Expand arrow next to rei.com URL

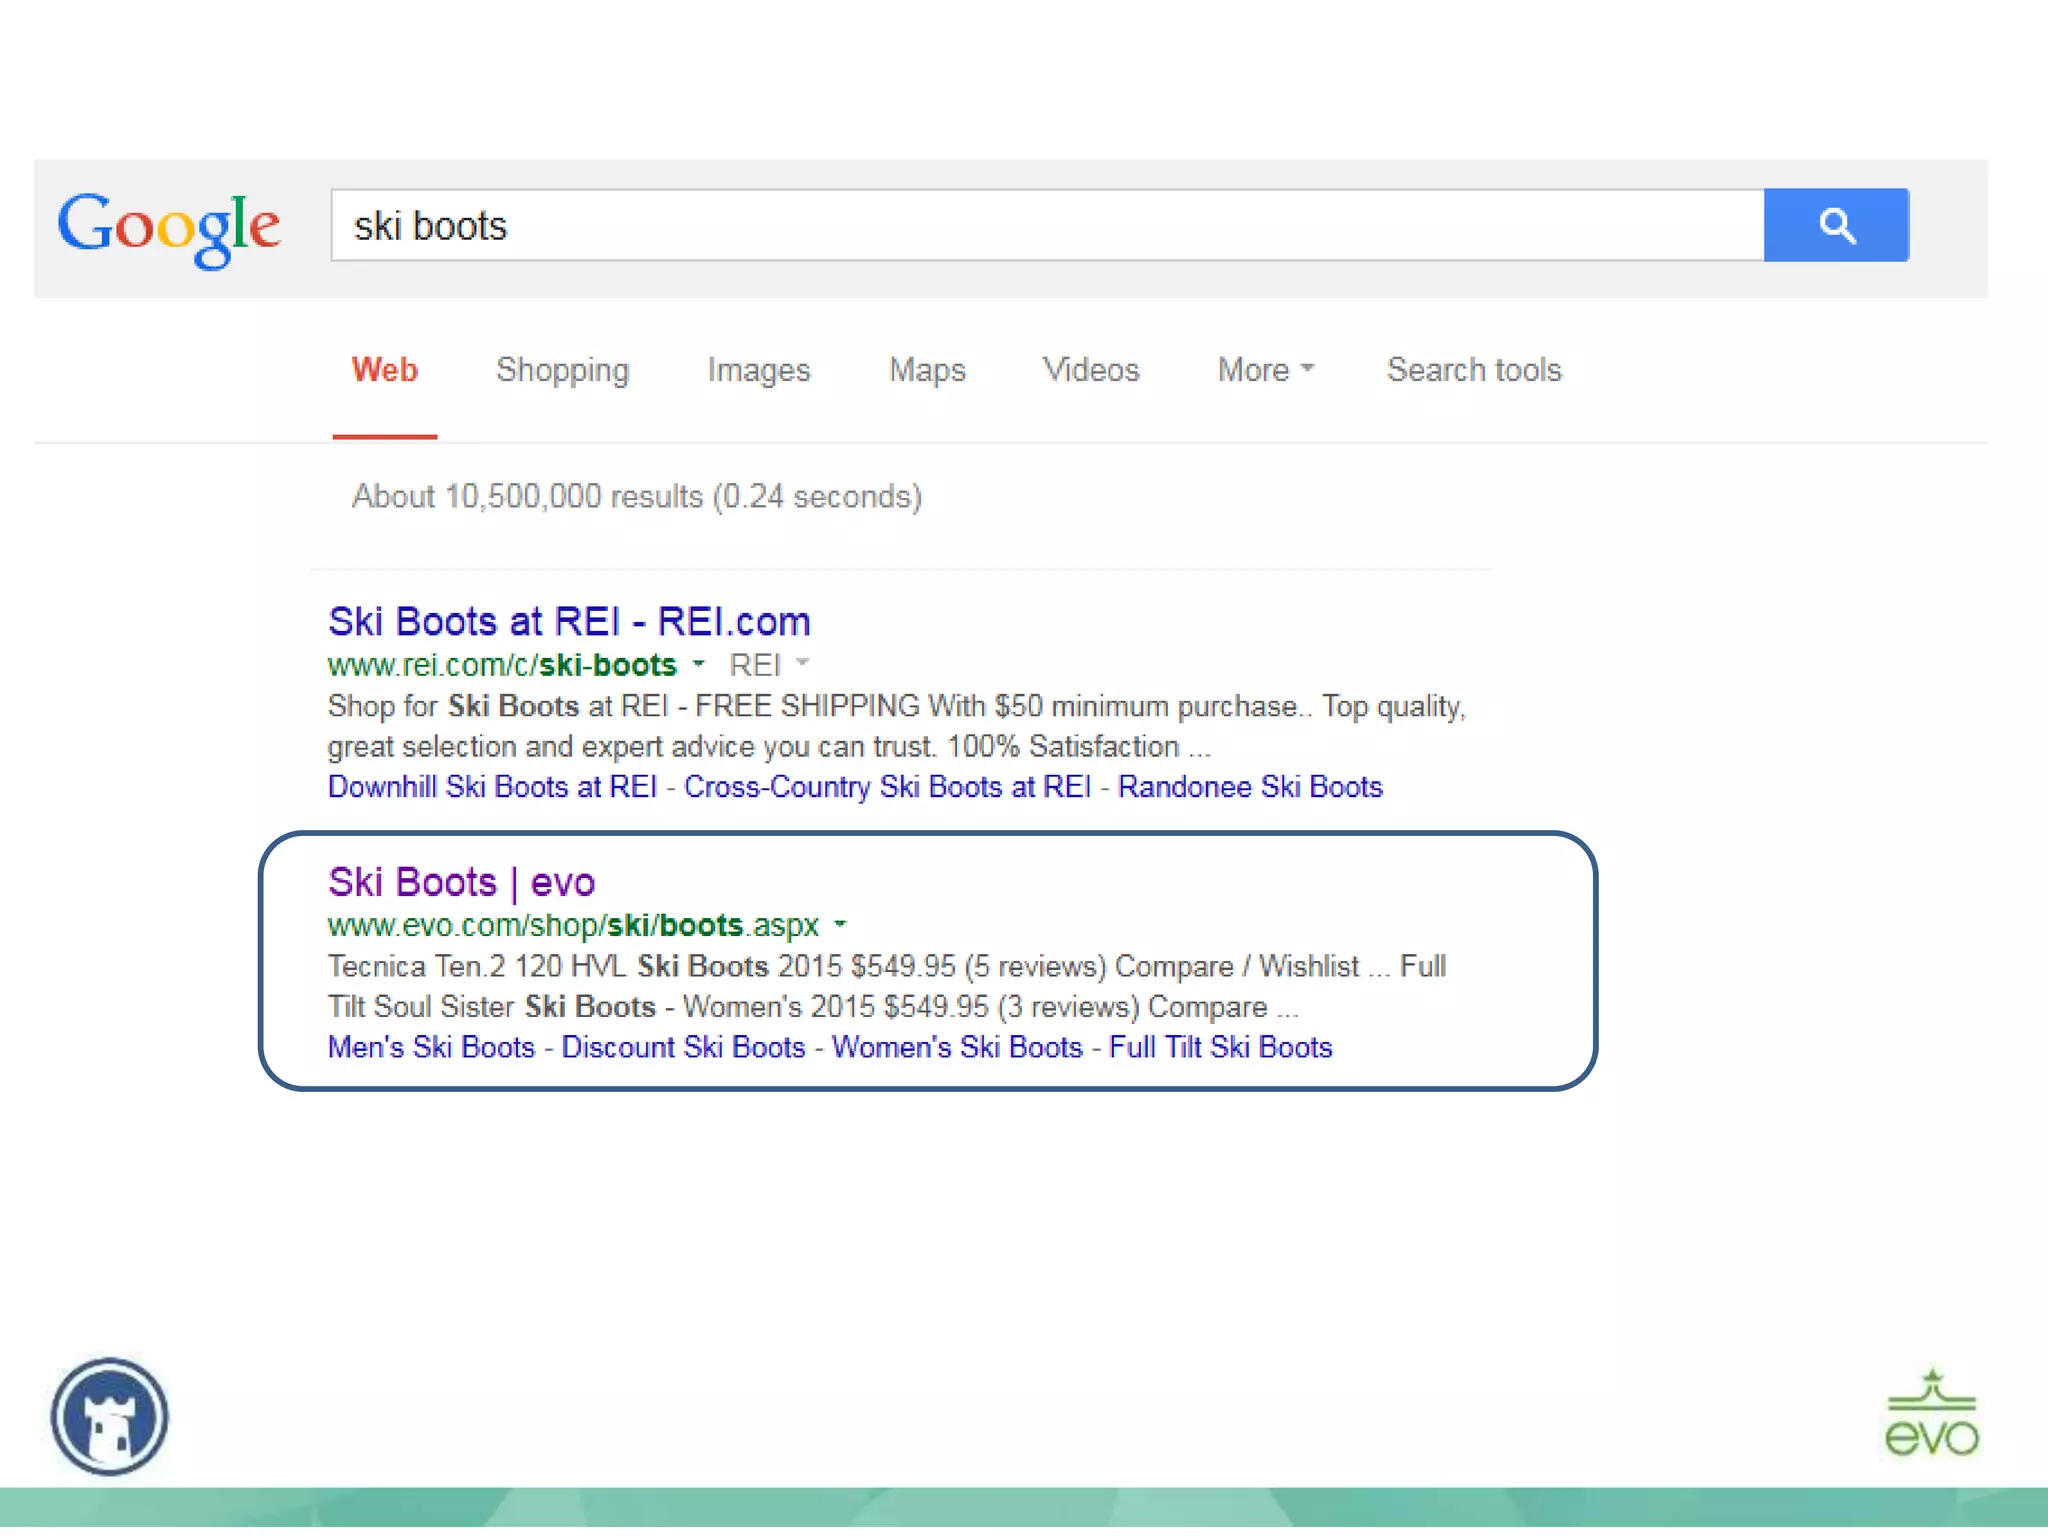coord(699,663)
